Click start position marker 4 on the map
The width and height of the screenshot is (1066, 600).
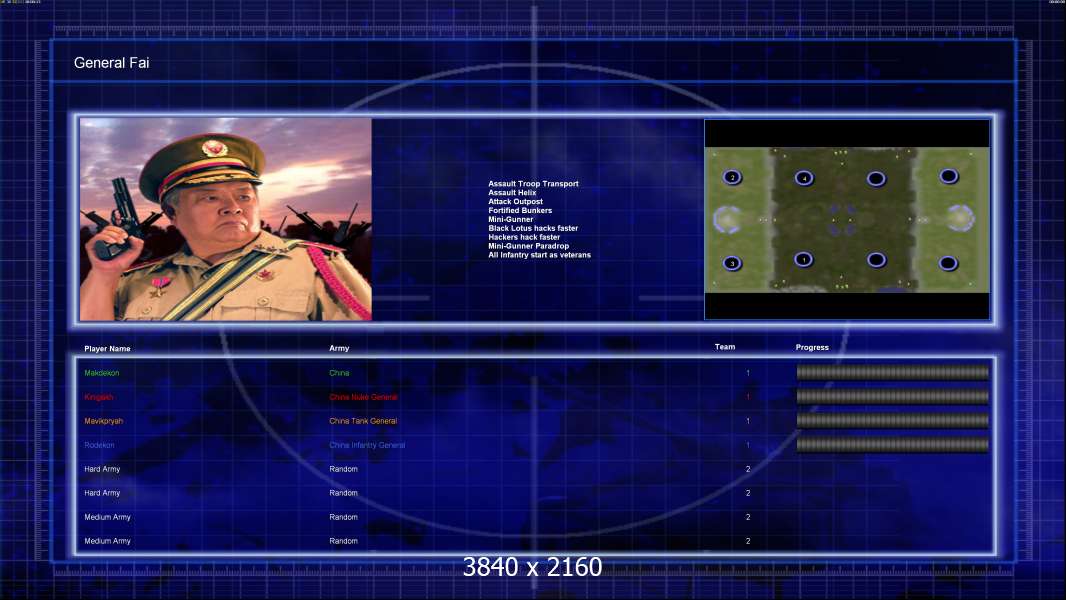804,178
